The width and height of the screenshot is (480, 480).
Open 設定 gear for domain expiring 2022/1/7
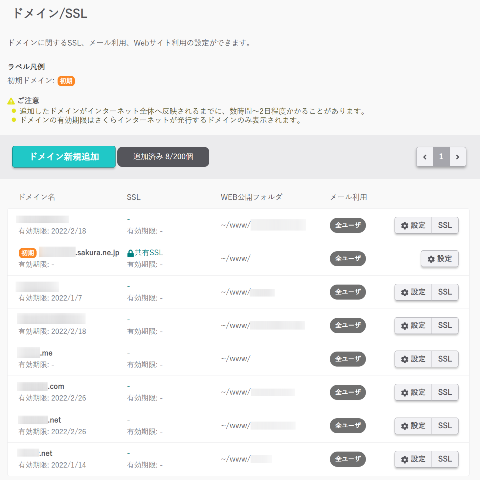click(413, 292)
